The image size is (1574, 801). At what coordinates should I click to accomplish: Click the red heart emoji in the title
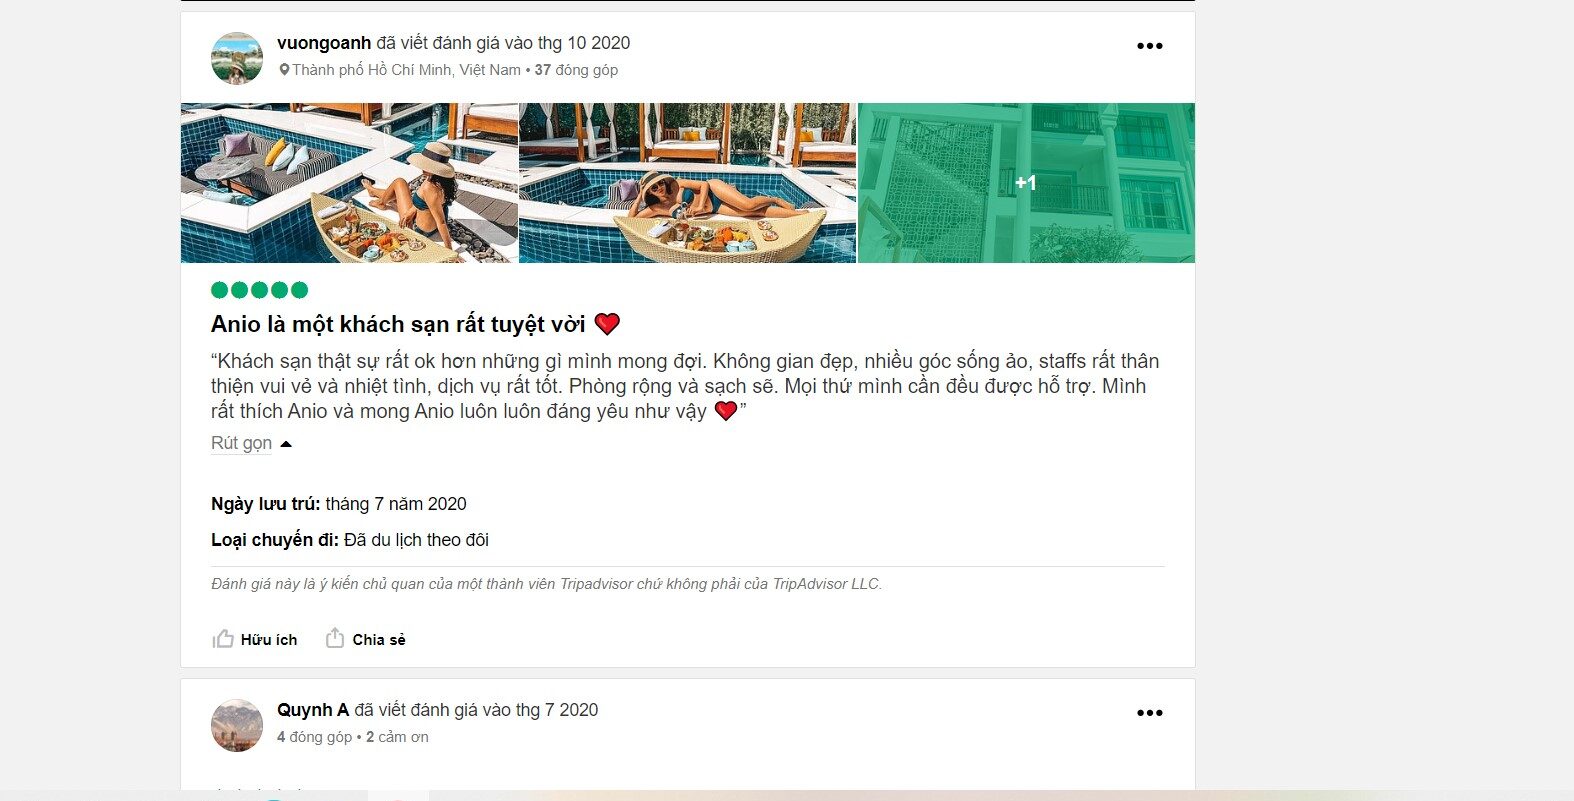pyautogui.click(x=607, y=324)
